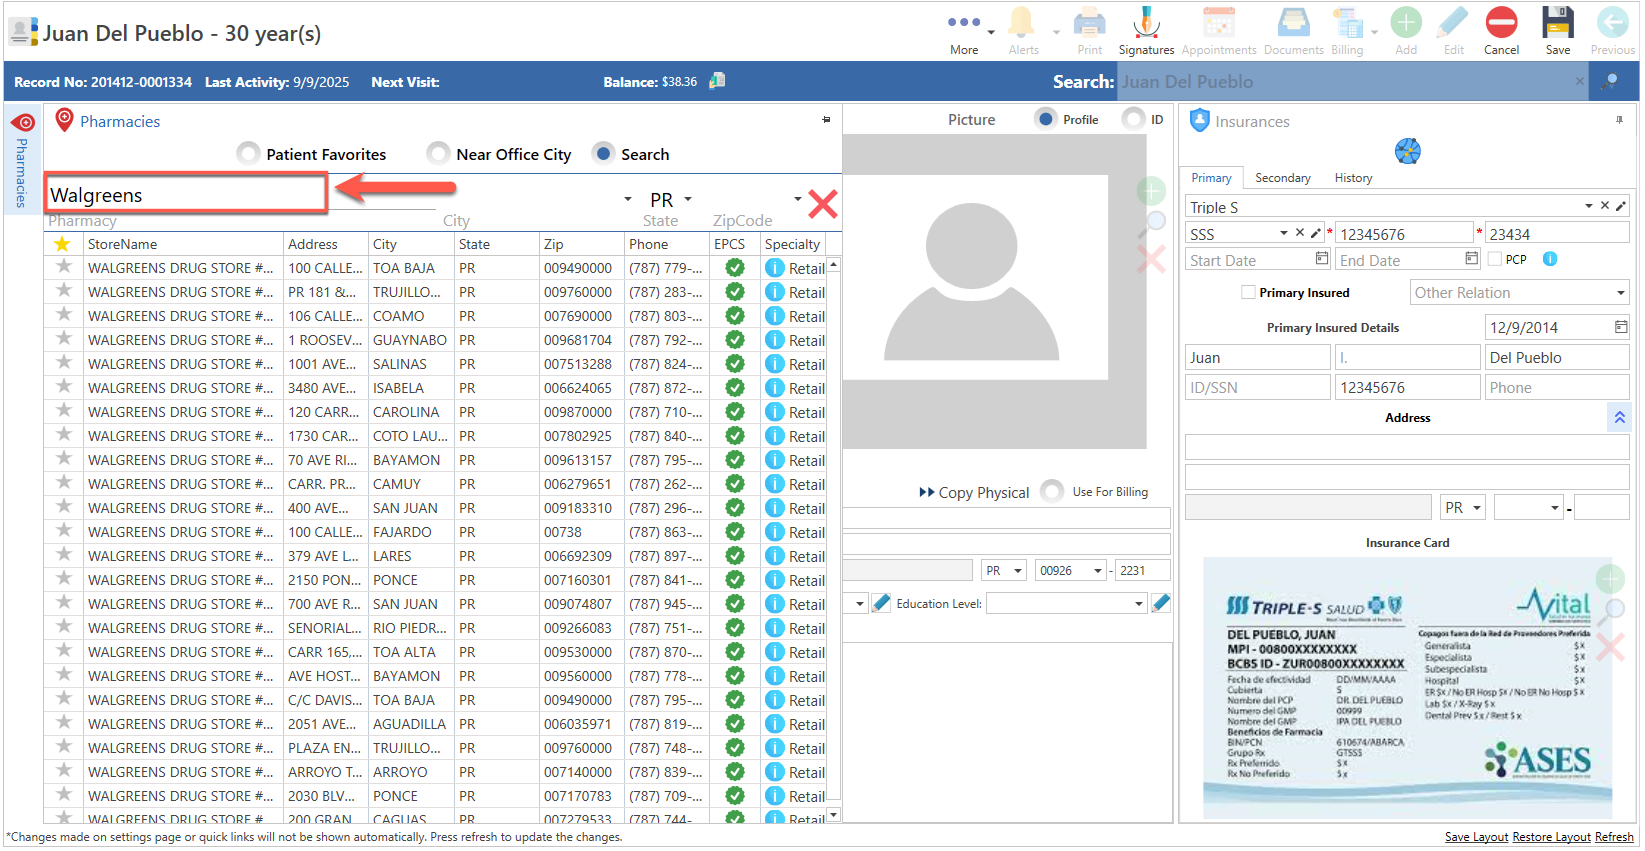Click the insurance card thumbnail image

(1407, 688)
